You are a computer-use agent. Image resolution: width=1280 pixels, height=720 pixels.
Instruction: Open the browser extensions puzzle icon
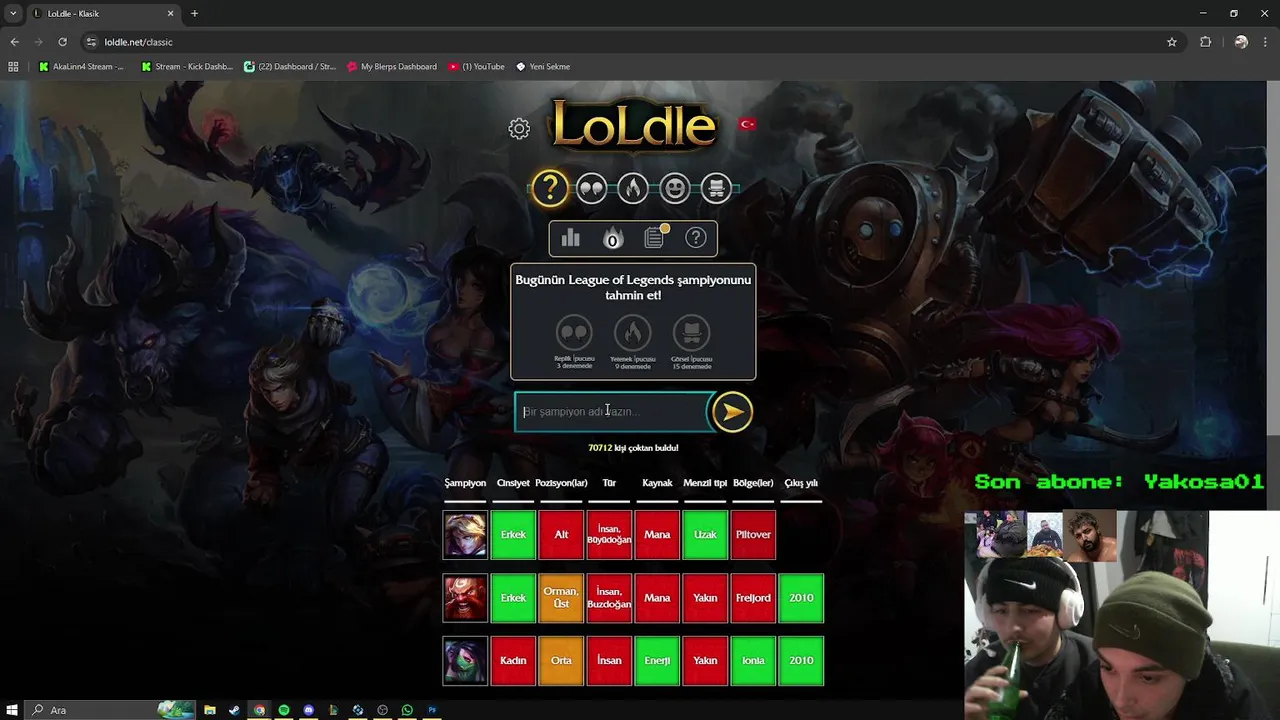[x=1205, y=42]
